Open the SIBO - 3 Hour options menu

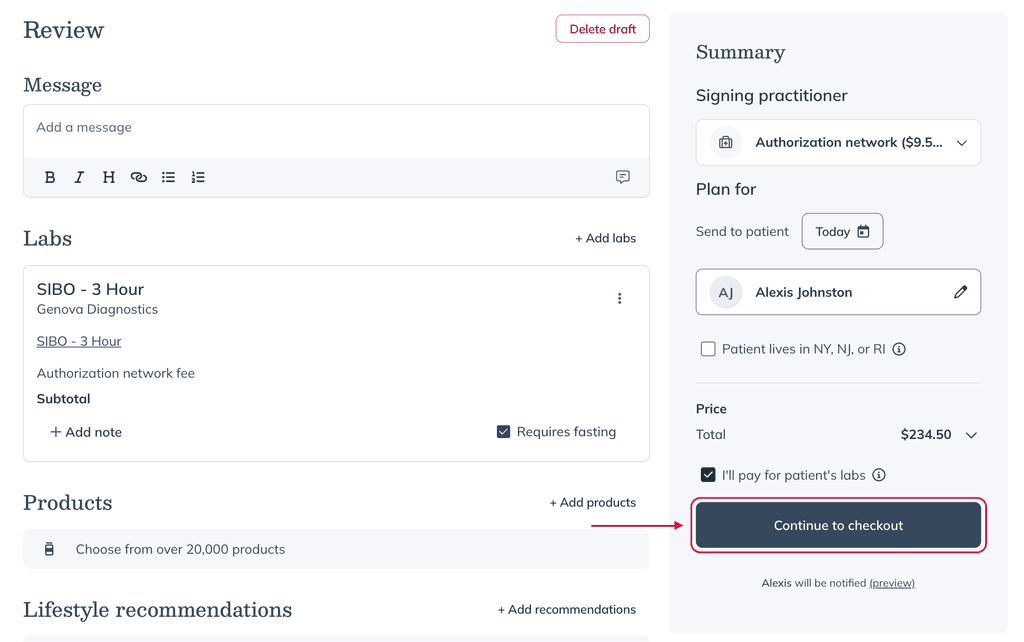click(620, 298)
